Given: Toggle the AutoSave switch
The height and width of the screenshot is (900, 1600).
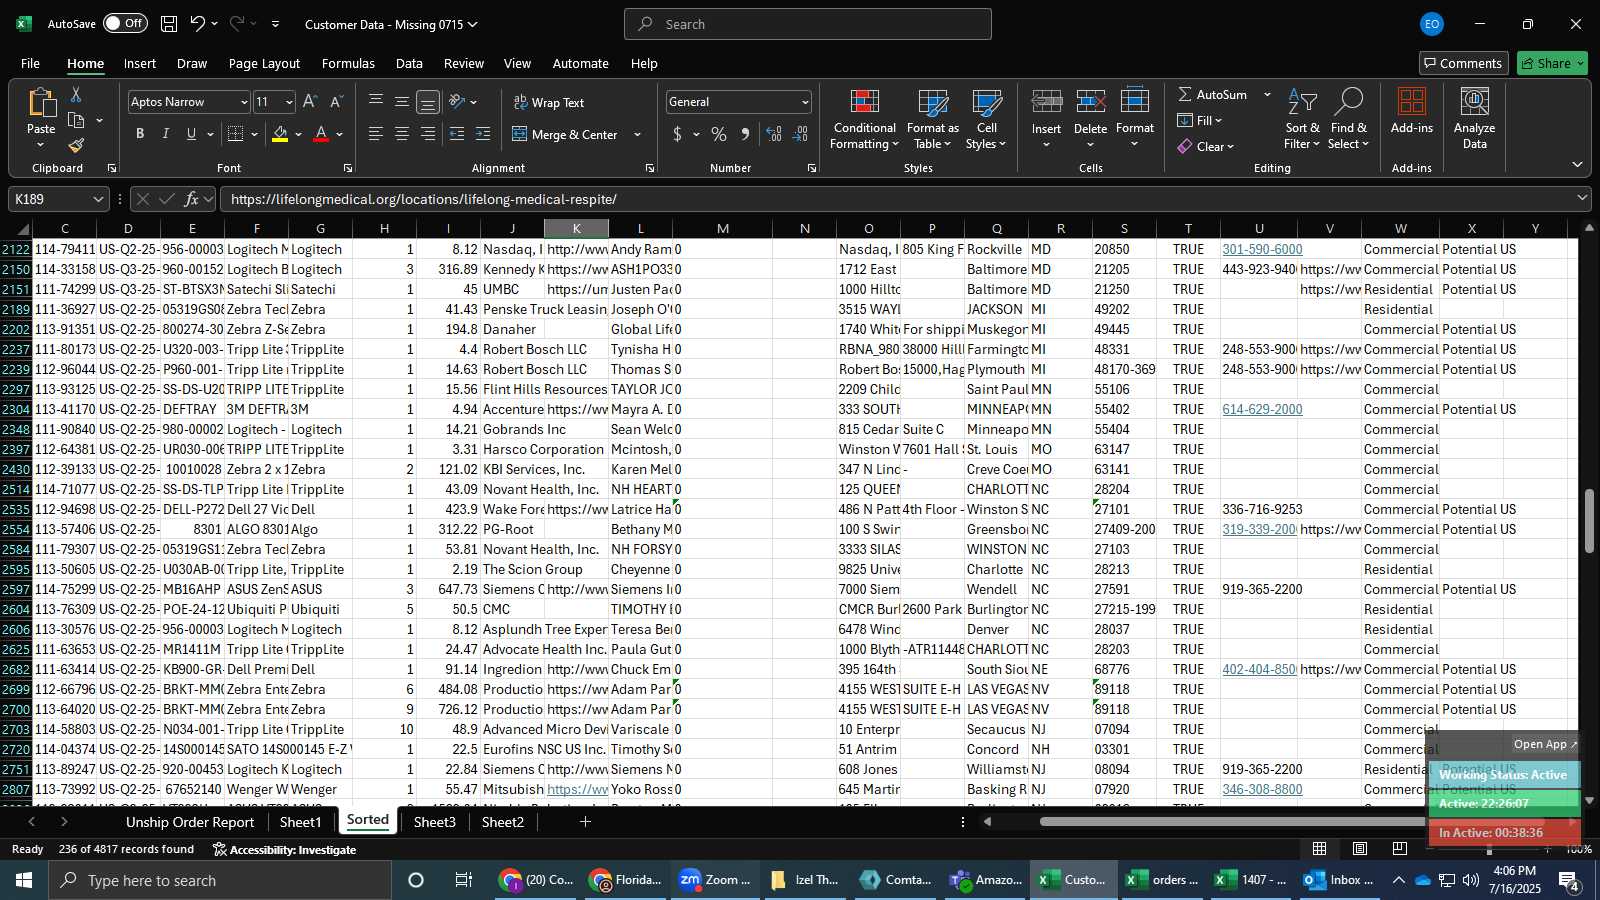Looking at the screenshot, I should [125, 23].
